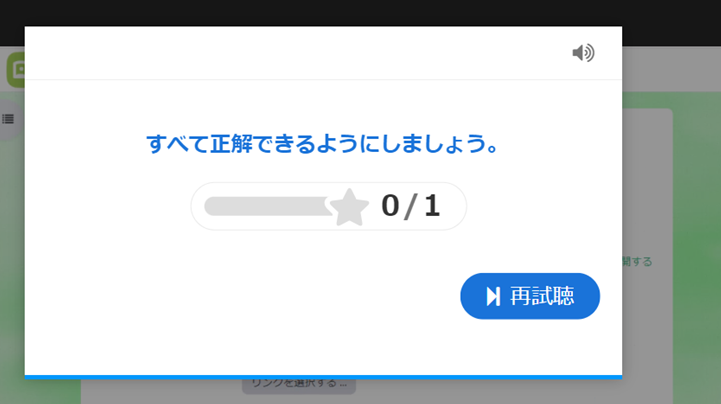Click the blue progress line under dialog
The height and width of the screenshot is (404, 721).
[323, 377]
